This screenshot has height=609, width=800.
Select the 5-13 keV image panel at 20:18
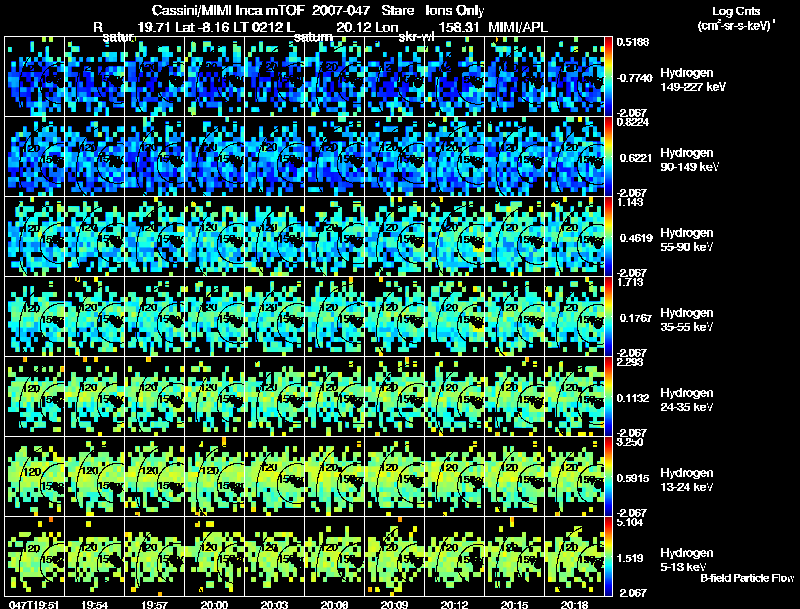click(x=574, y=556)
